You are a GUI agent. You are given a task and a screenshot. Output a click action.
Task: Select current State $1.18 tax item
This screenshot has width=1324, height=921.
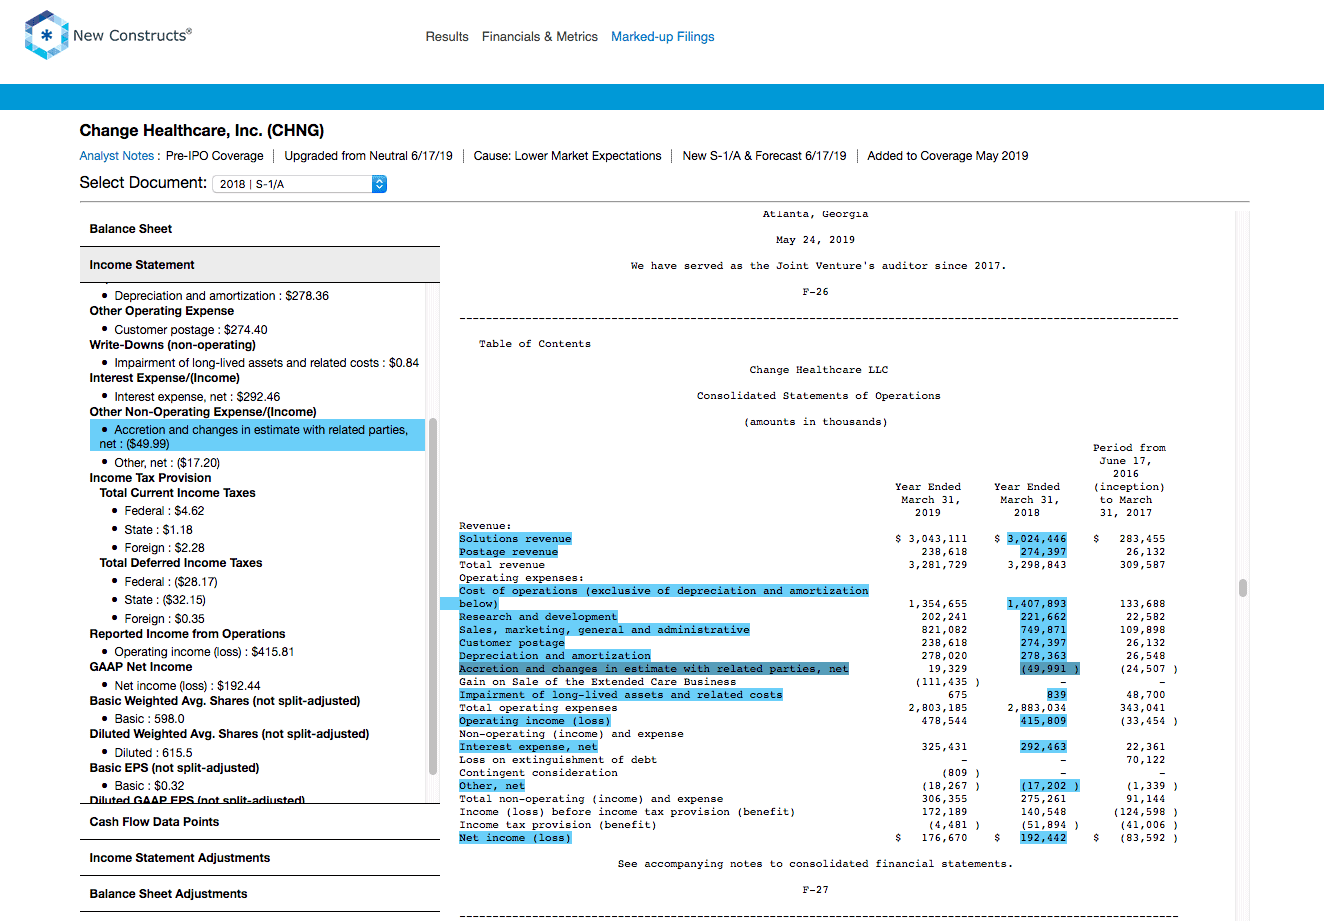[158, 530]
